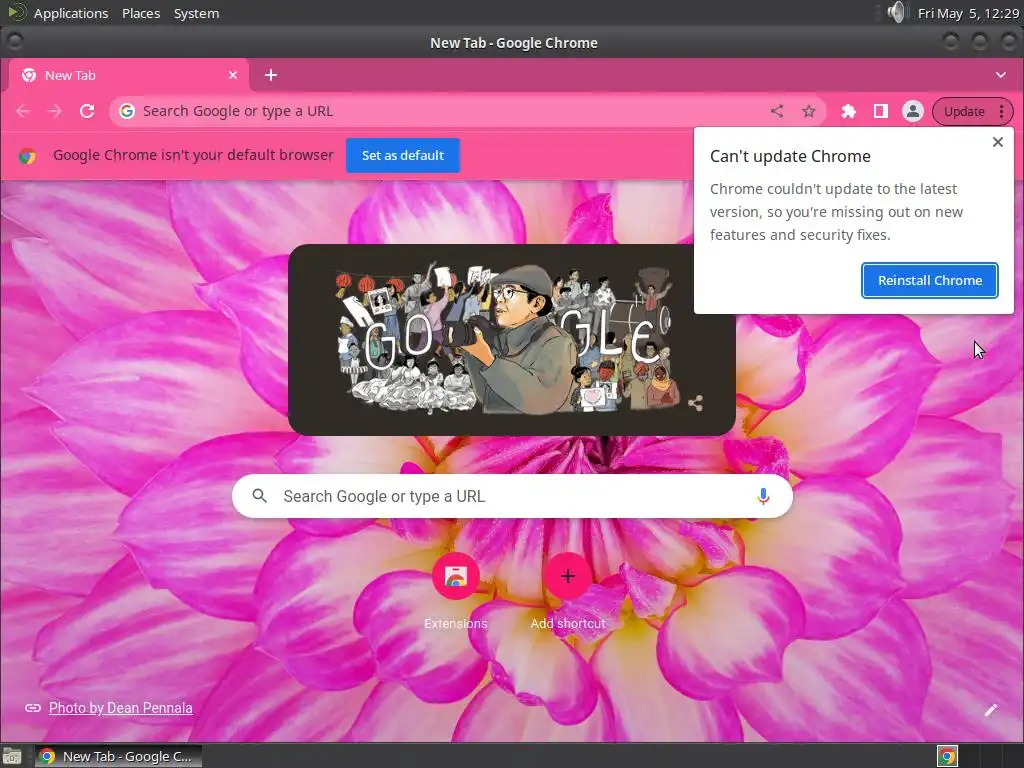Click the New Tab - Google Chrome taskbar entry
The height and width of the screenshot is (768, 1024).
point(118,756)
